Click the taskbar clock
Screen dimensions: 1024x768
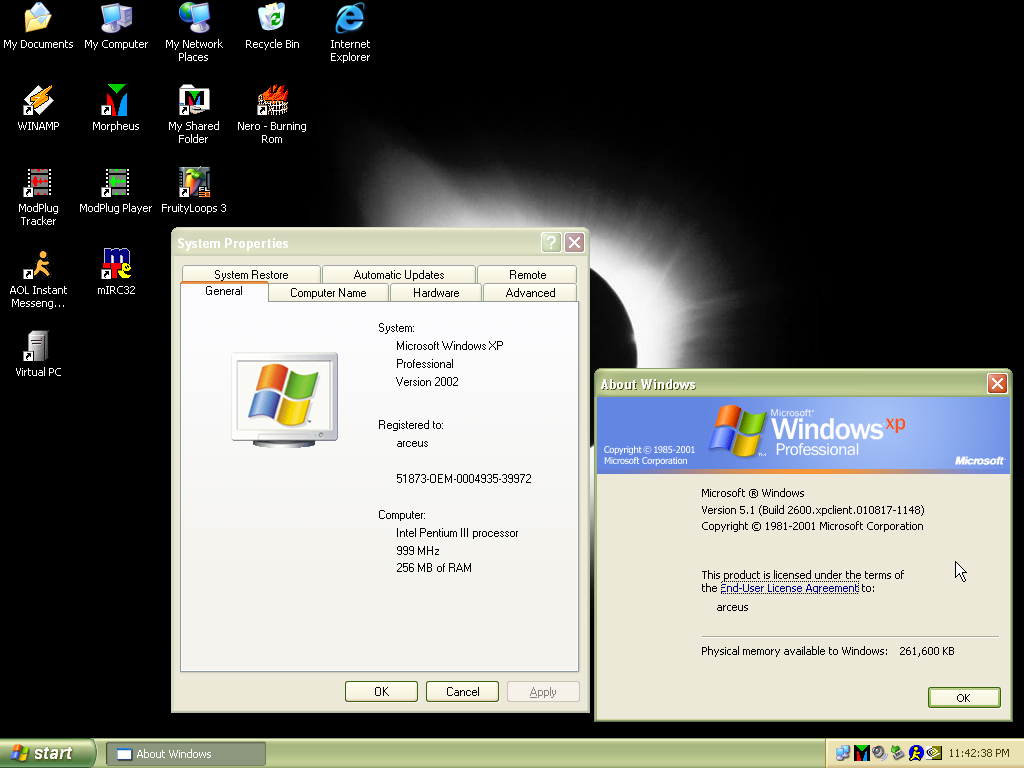(x=979, y=753)
